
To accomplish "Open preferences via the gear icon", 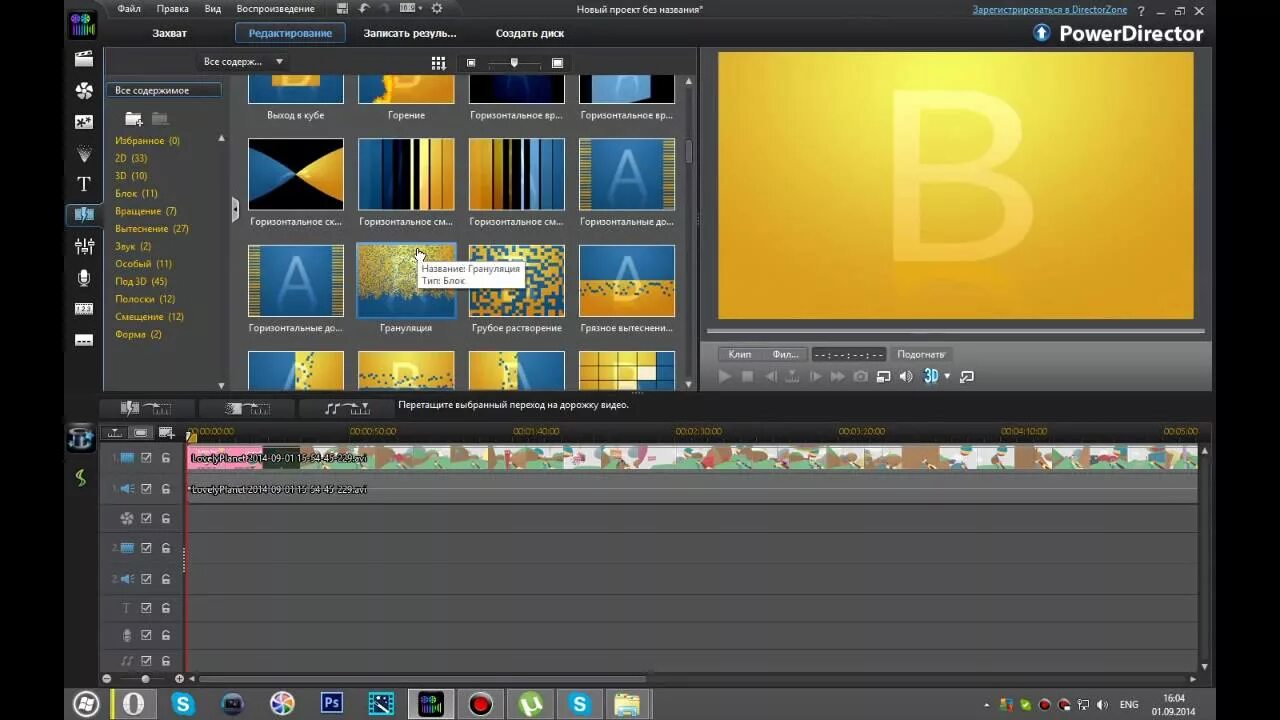I will click(436, 8).
